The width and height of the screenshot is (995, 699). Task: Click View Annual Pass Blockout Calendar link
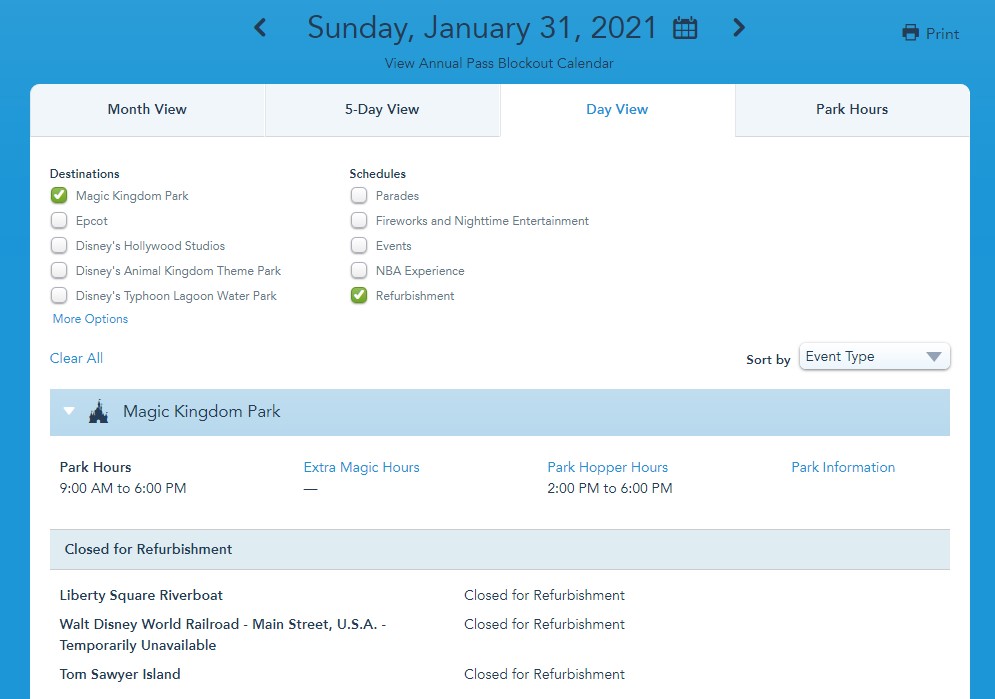(x=499, y=63)
